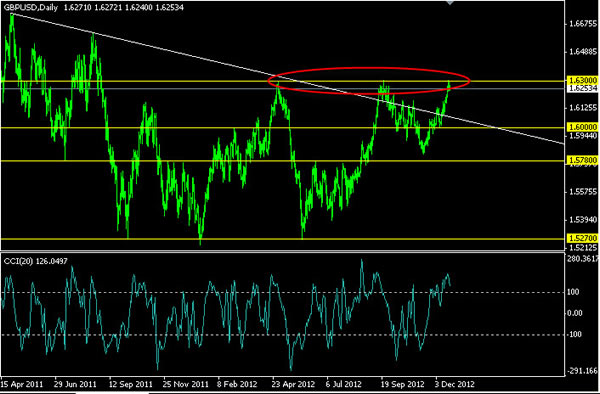This screenshot has width=600, height=394.
Task: Click the CCI scale label 0.00
Action: 574,313
